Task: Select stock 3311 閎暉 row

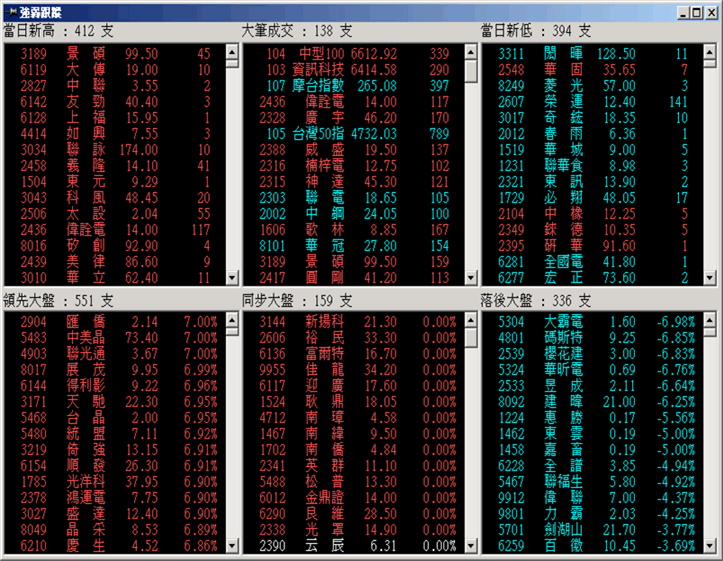Action: 593,53
